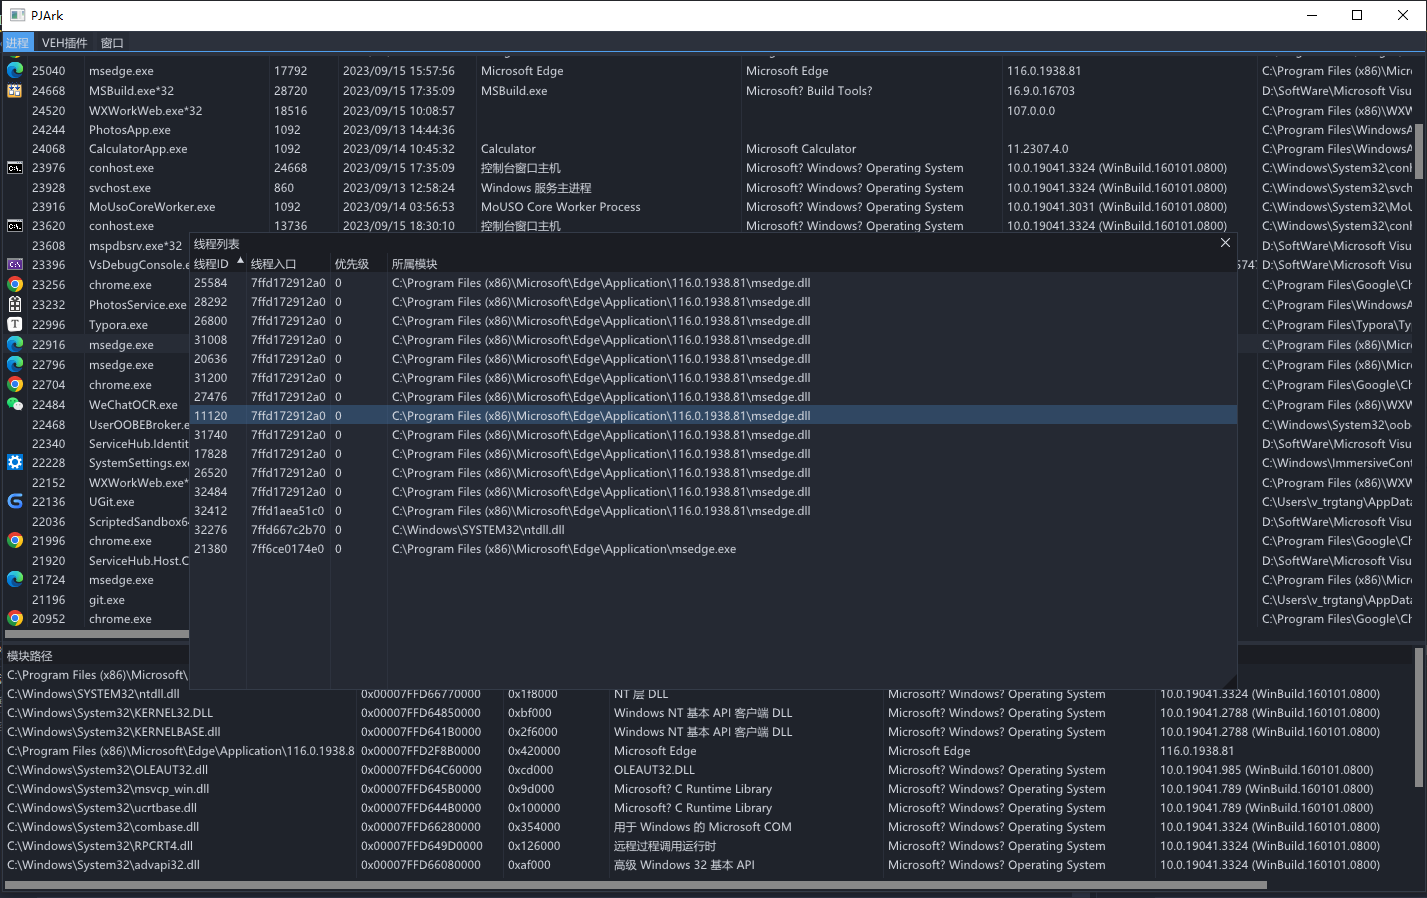Image resolution: width=1427 pixels, height=898 pixels.
Task: Click the Chrome icon for PID 20952
Action: pos(15,619)
